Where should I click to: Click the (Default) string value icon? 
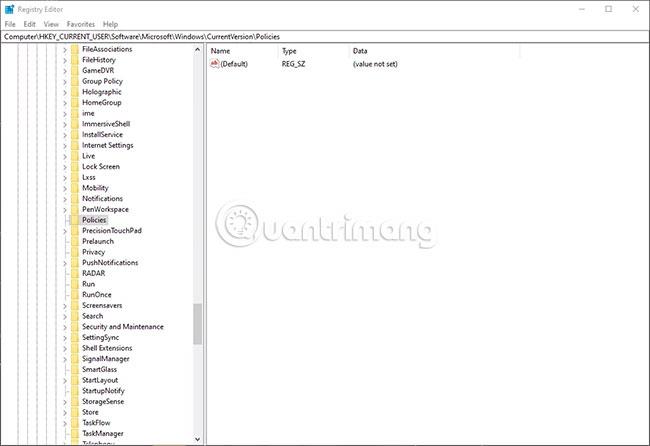pos(215,64)
